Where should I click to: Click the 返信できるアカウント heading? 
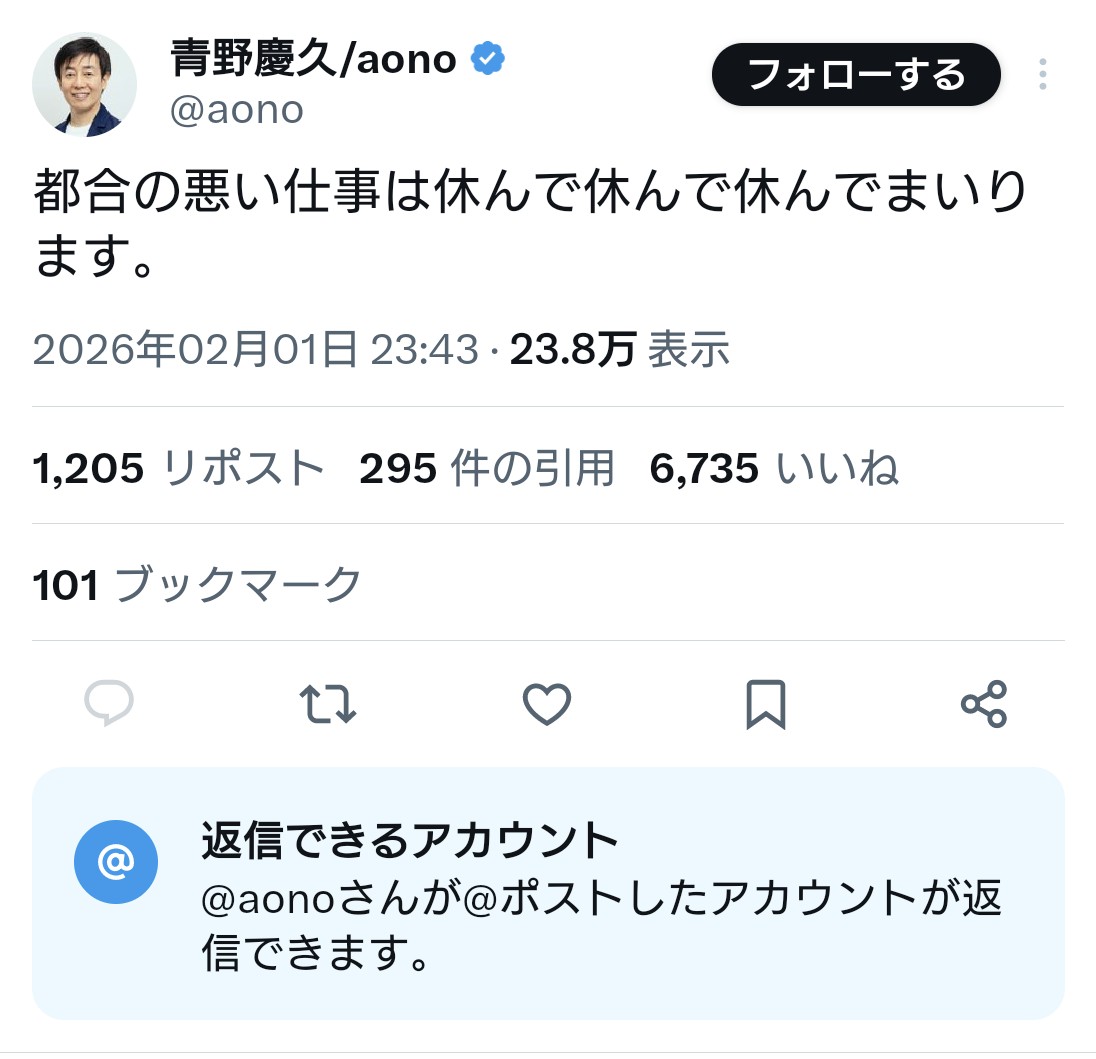[x=410, y=842]
